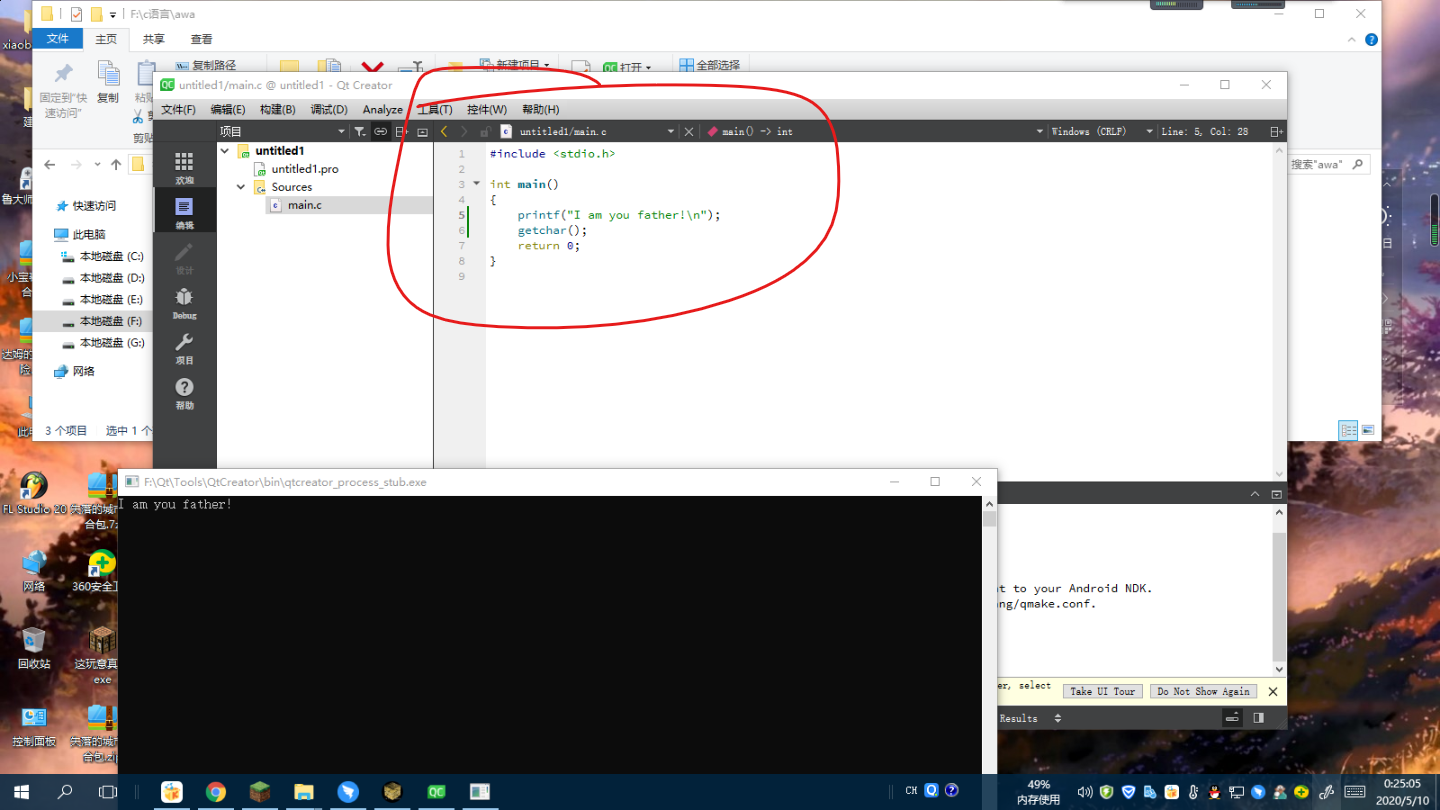The image size is (1440, 810).
Task: Open the Help (帮助) question mark mode
Action: (x=184, y=393)
